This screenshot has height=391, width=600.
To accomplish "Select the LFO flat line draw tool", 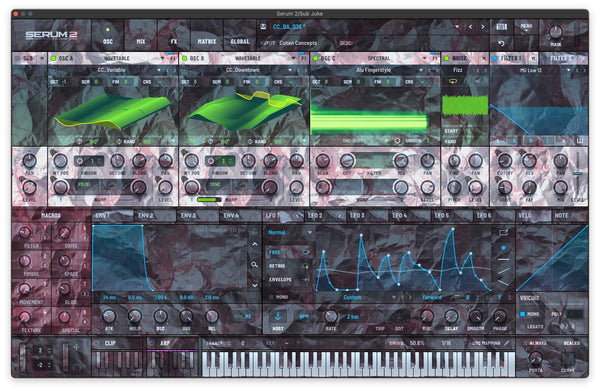I will tap(503, 259).
